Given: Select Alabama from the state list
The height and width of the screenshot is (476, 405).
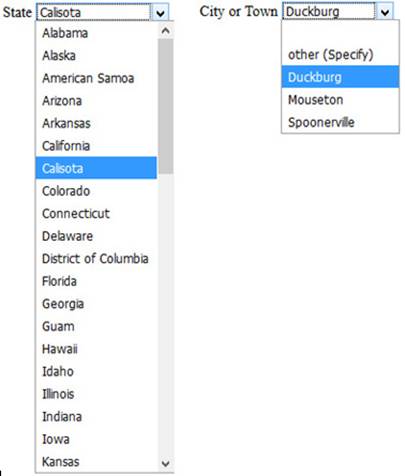Looking at the screenshot, I should coord(96,33).
